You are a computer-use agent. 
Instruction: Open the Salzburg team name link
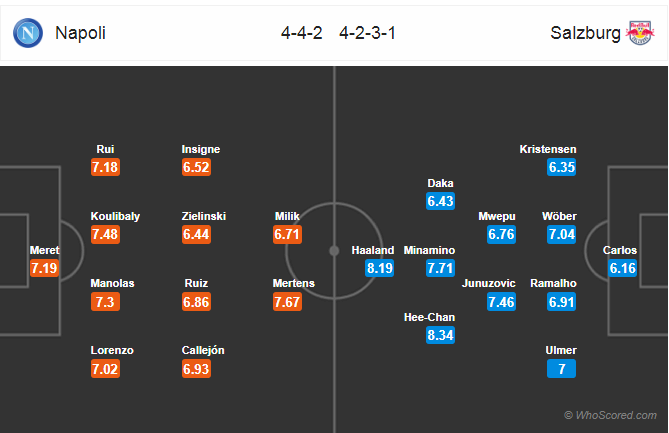tap(585, 33)
